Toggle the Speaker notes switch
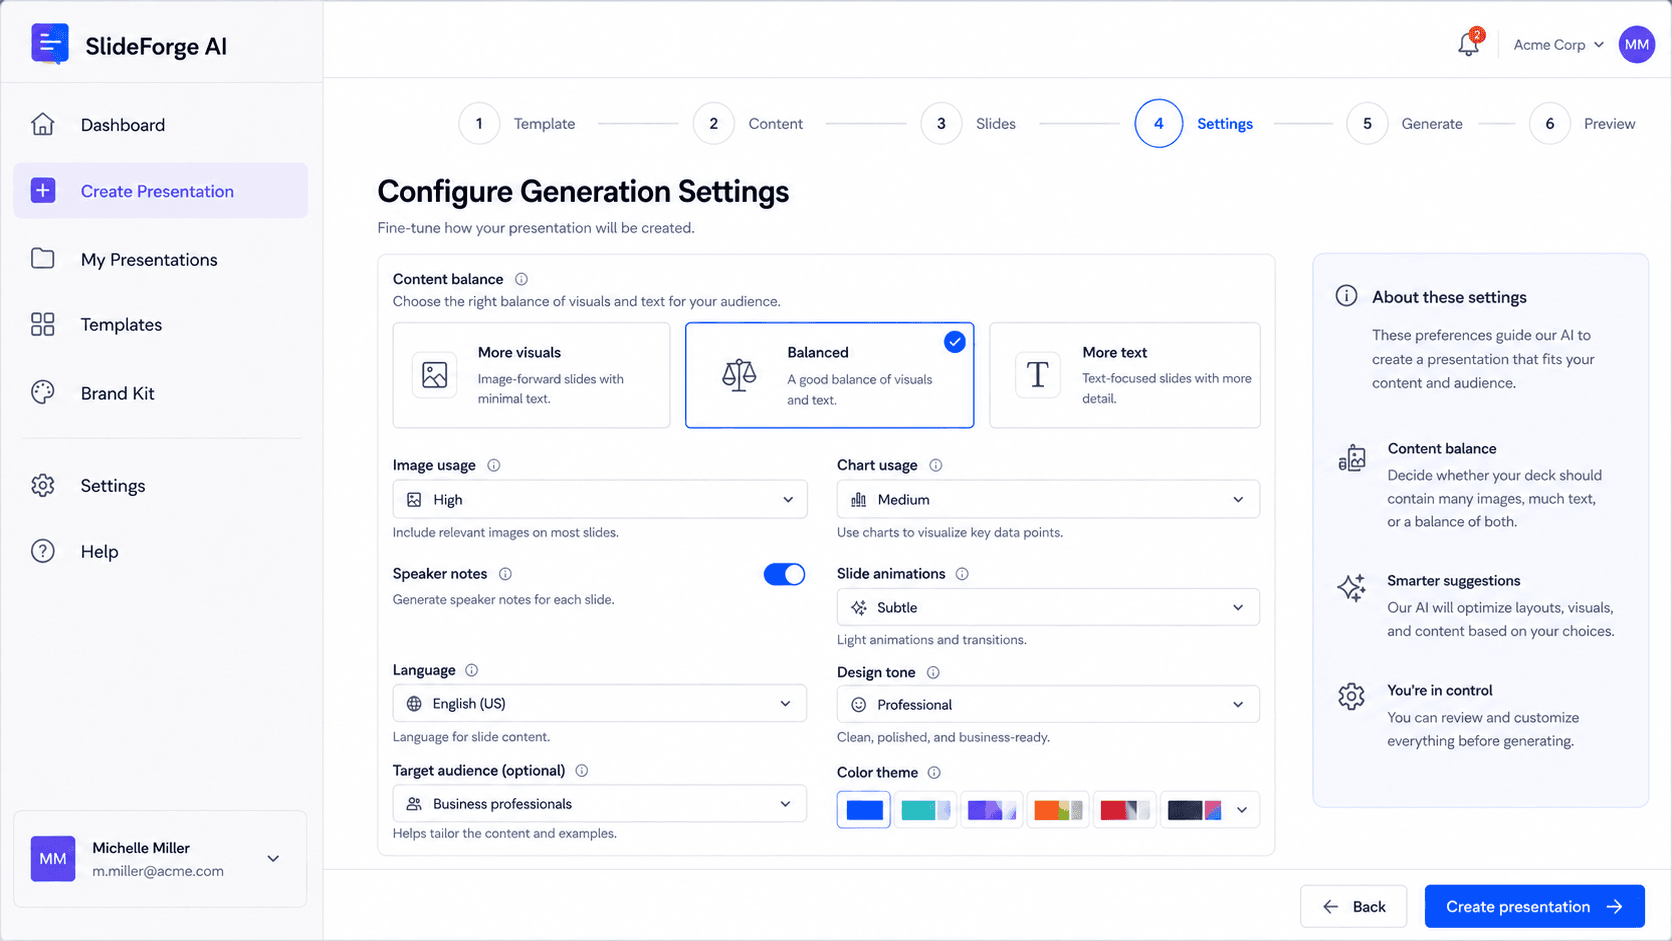The image size is (1672, 941). [x=784, y=574]
